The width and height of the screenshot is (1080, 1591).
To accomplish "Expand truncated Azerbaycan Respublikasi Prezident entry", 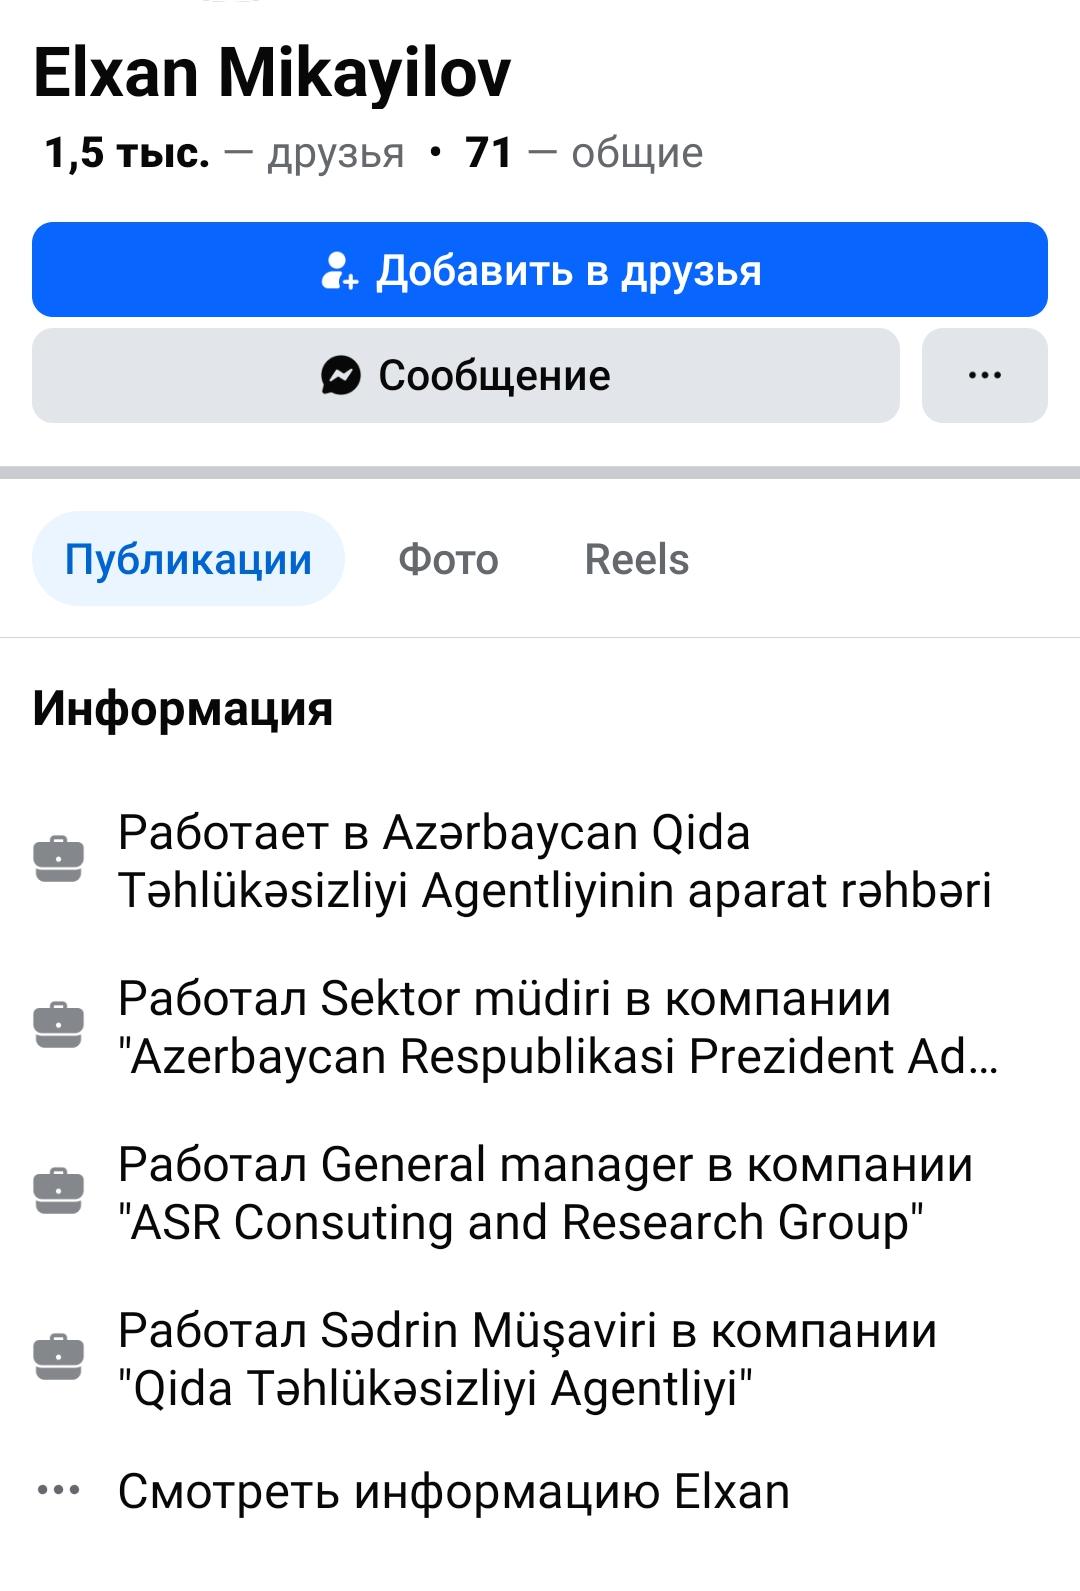I will [558, 1027].
